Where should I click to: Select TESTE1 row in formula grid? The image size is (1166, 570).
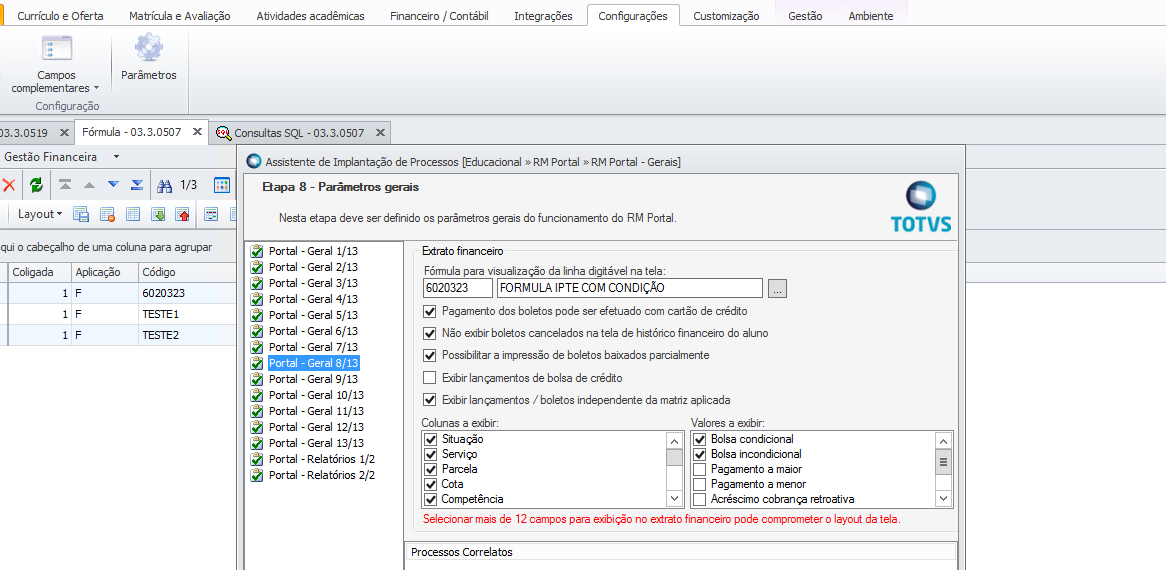click(119, 314)
